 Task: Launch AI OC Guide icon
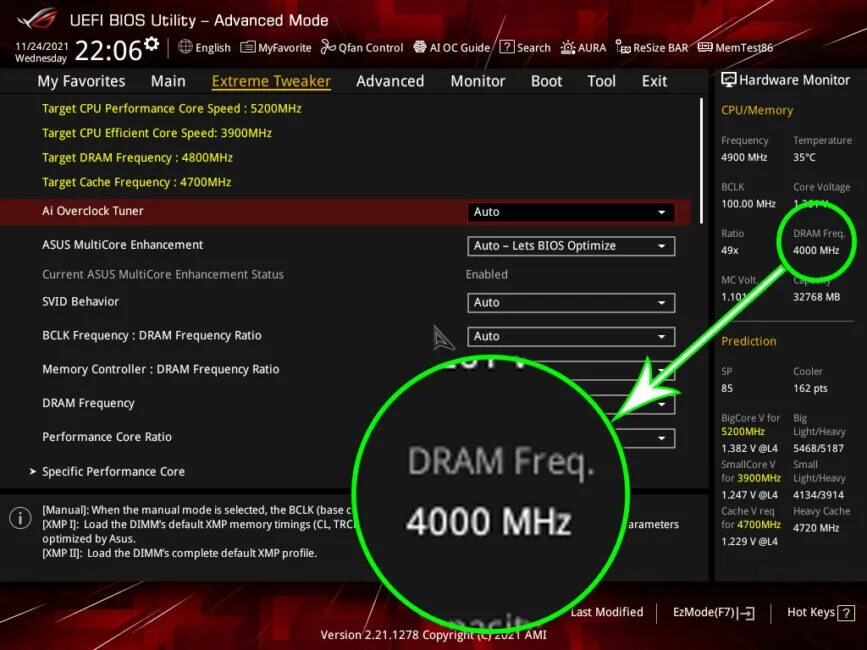[x=420, y=47]
